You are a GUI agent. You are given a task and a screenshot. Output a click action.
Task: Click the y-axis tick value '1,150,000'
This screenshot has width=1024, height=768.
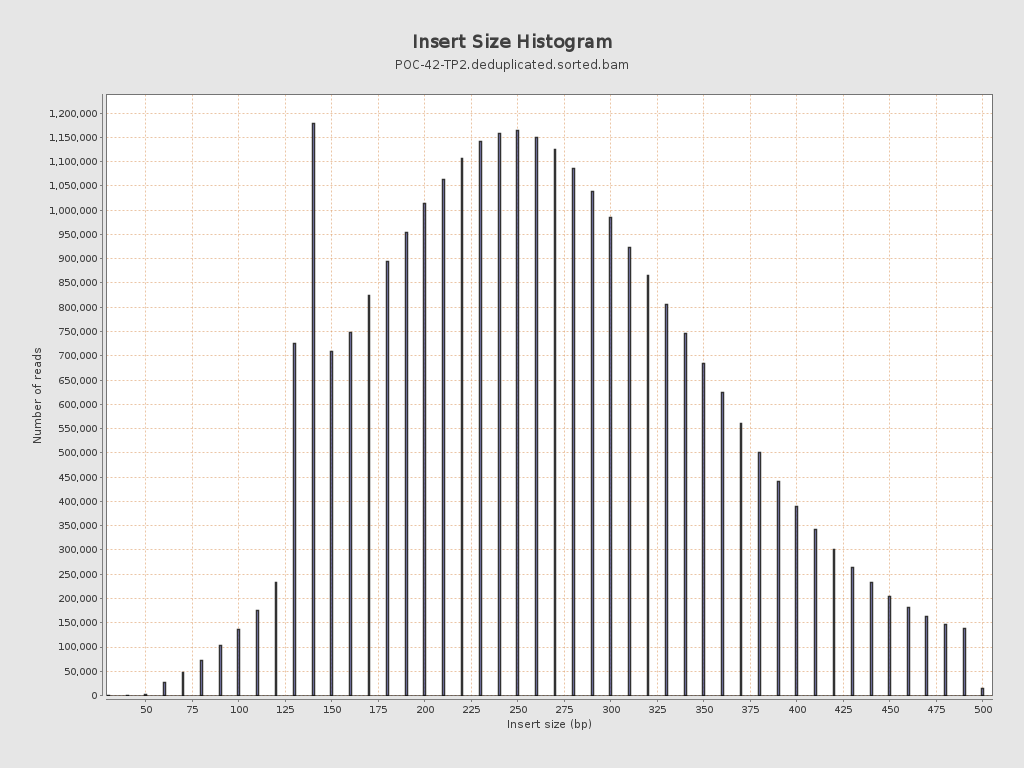click(x=73, y=138)
